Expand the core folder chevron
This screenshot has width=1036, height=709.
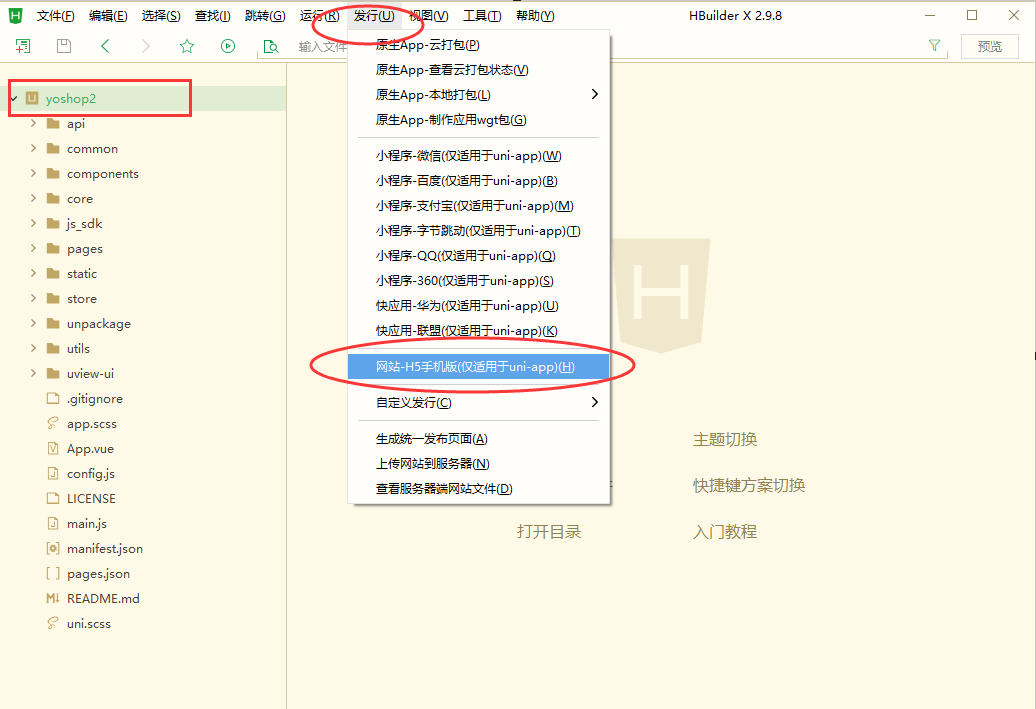(33, 198)
